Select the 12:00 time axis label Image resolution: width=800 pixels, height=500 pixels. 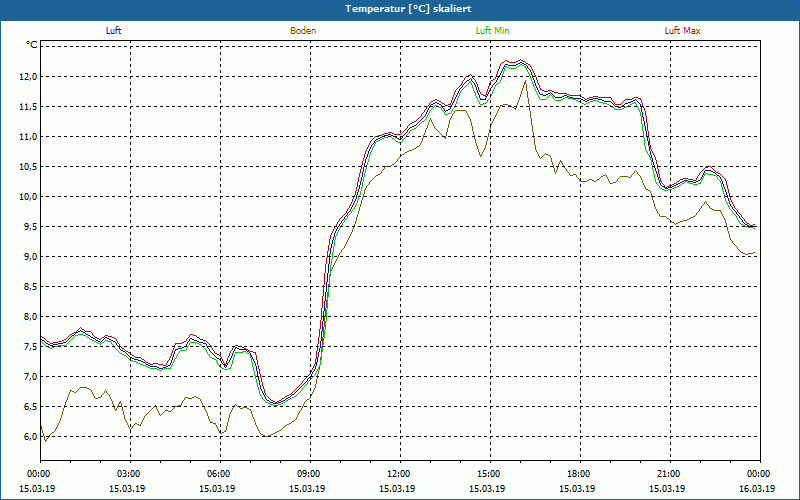(x=399, y=474)
